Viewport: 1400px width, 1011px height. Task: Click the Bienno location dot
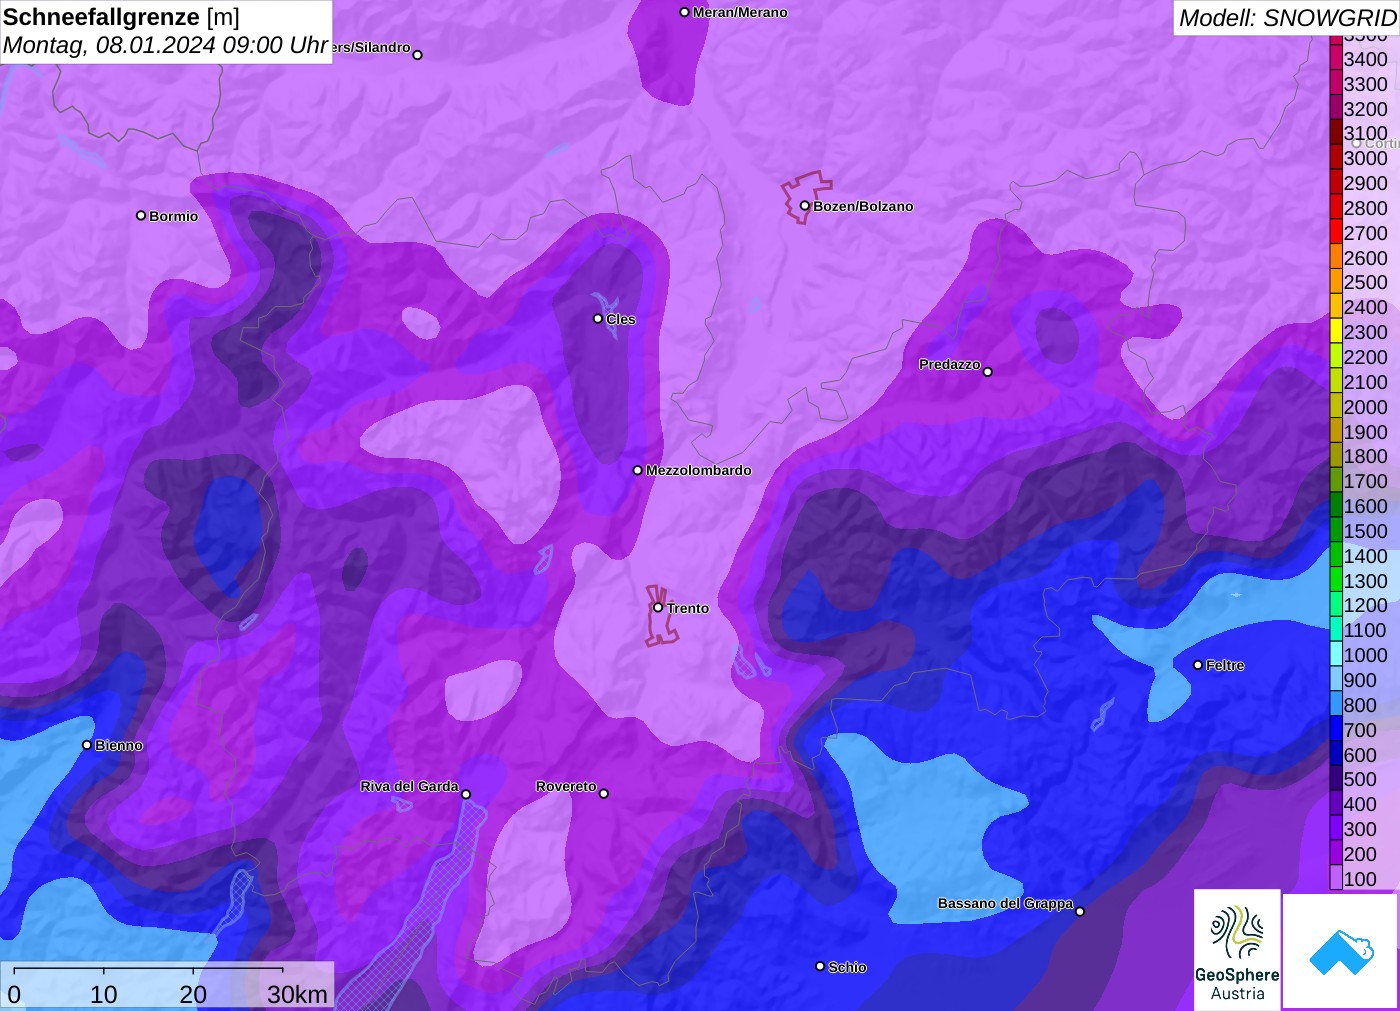tap(87, 745)
